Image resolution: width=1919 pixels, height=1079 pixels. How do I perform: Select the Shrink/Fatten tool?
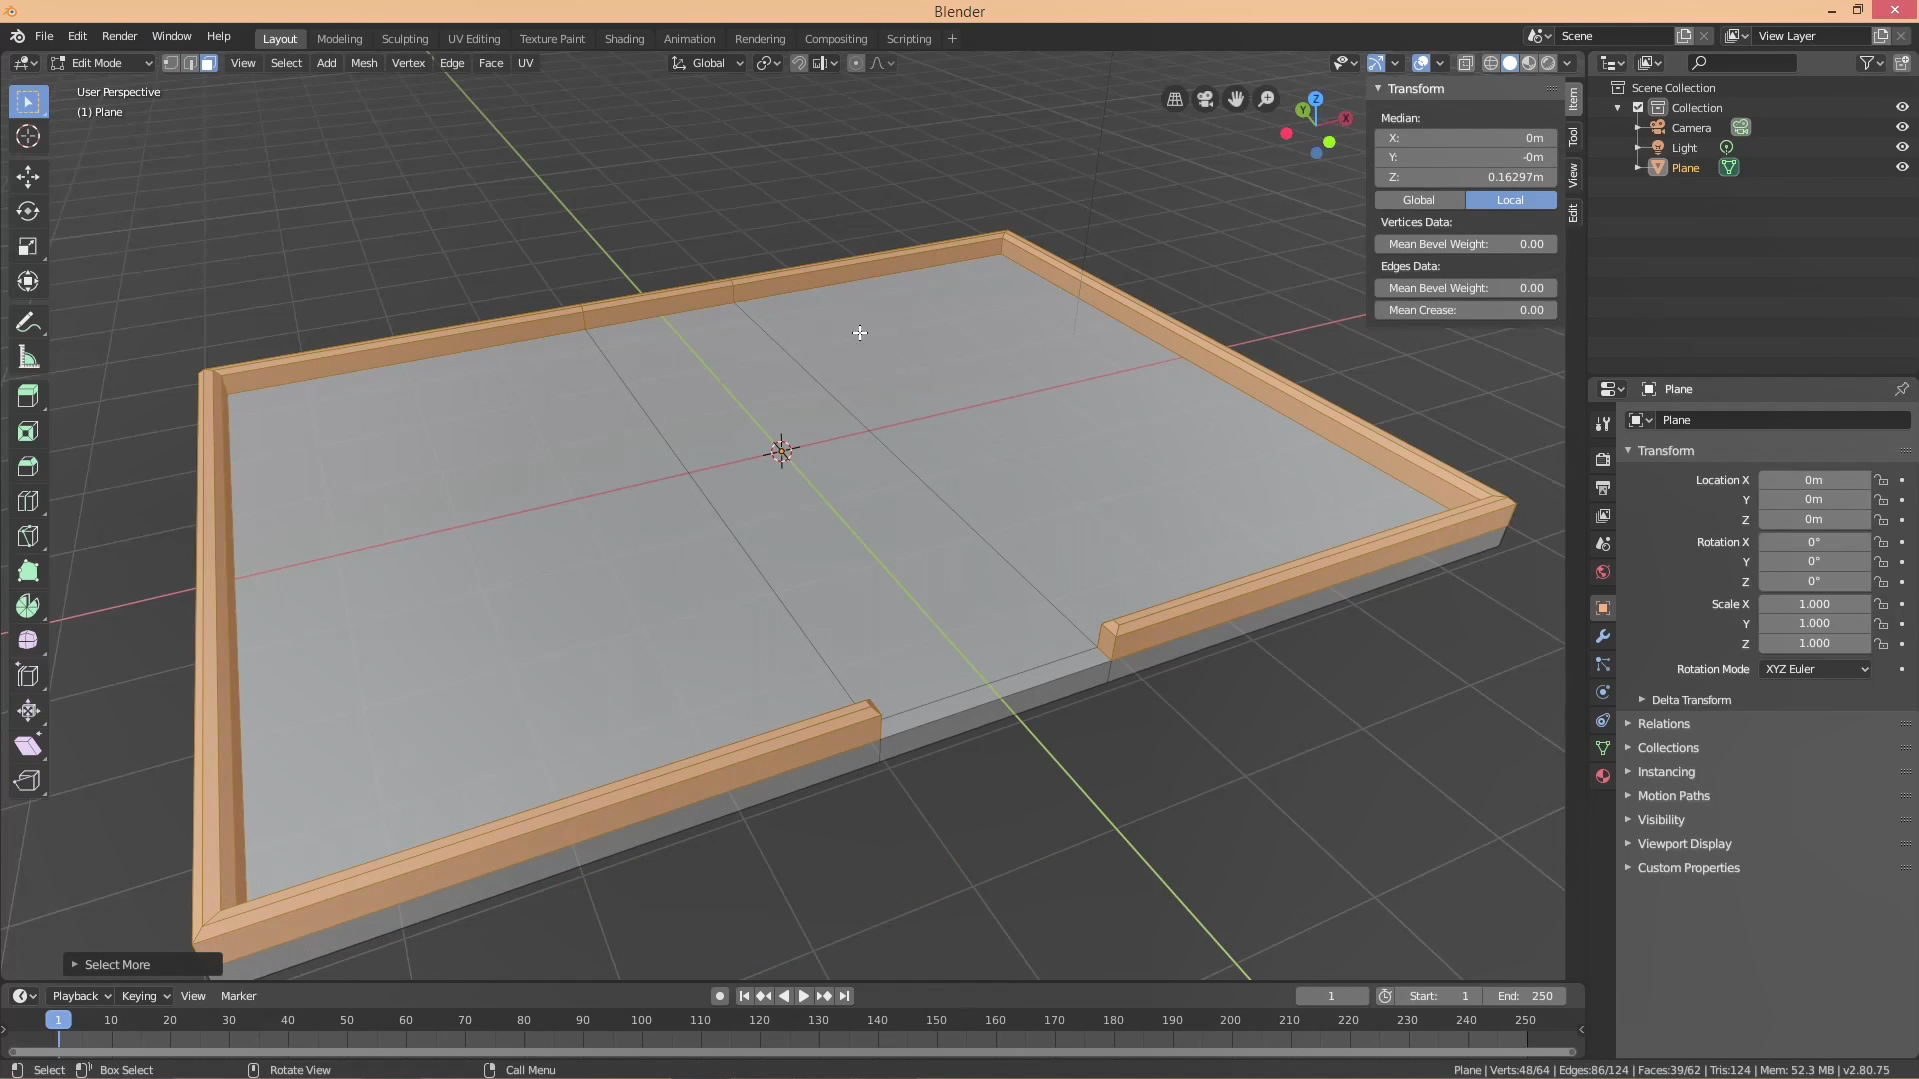coord(28,711)
